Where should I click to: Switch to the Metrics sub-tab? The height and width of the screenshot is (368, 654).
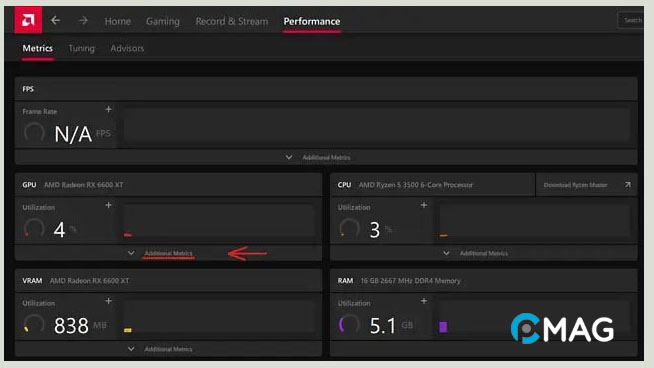coord(38,48)
